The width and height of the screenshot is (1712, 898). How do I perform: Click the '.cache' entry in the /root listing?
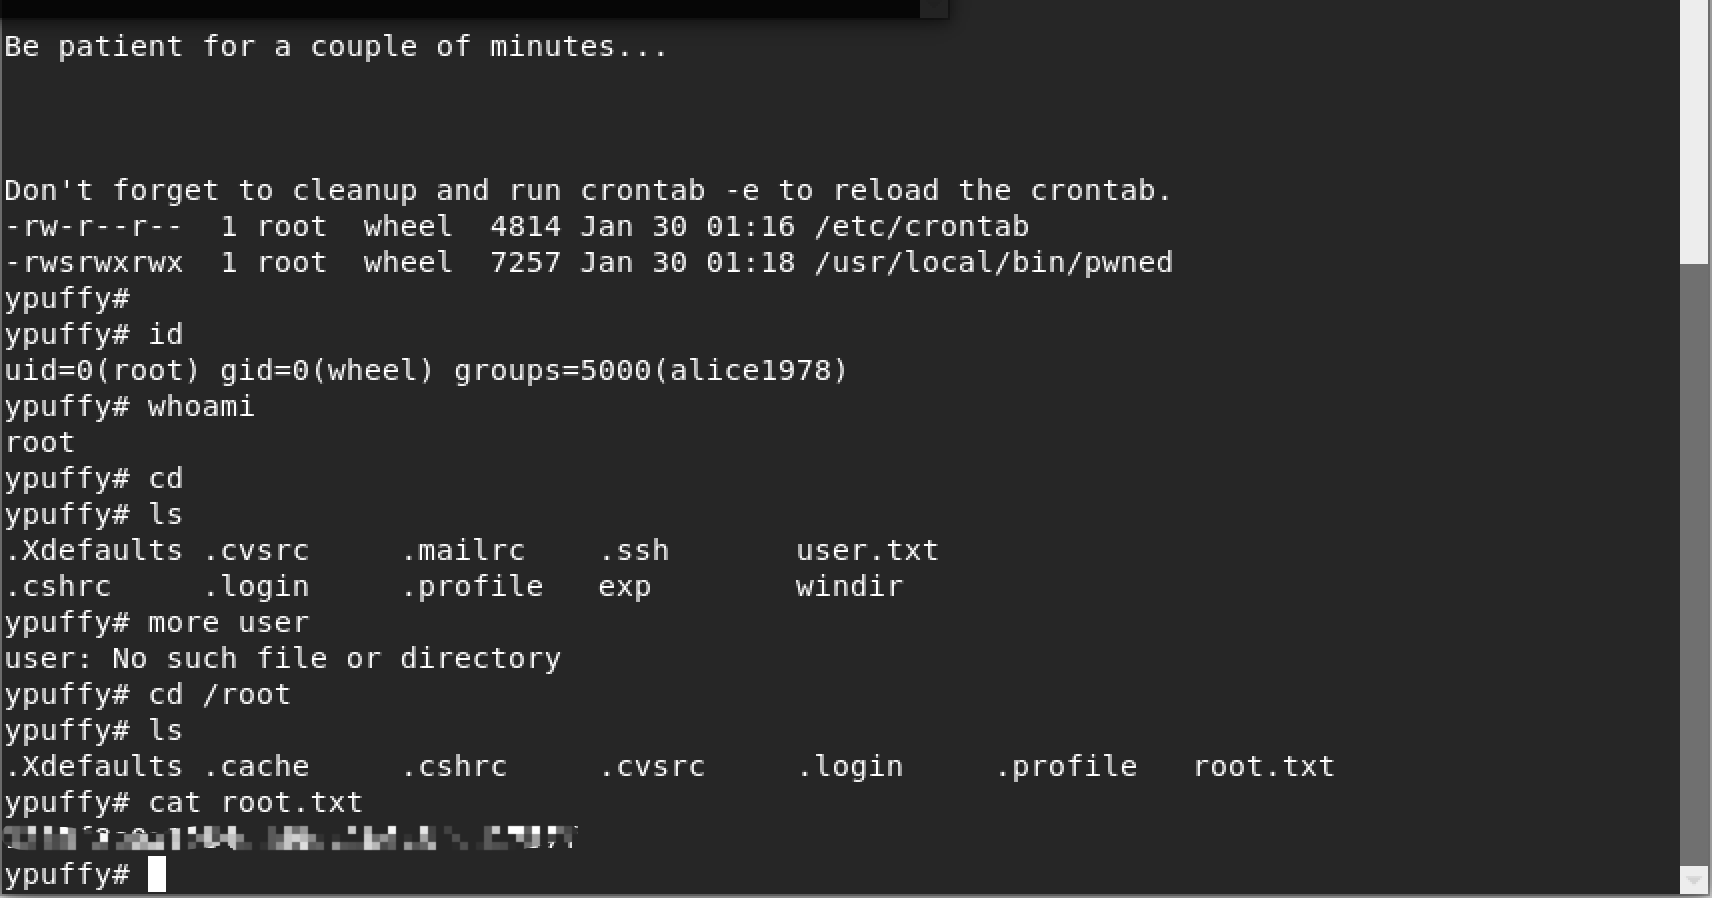click(x=256, y=766)
